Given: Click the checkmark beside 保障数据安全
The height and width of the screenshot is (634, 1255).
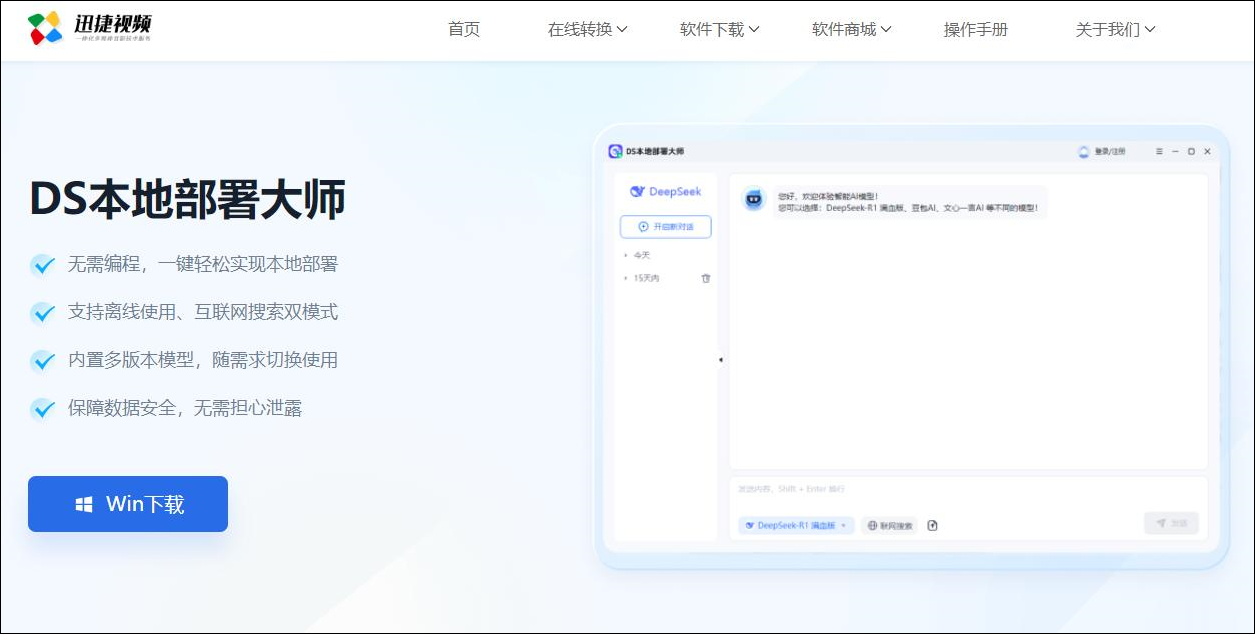Looking at the screenshot, I should [x=42, y=409].
